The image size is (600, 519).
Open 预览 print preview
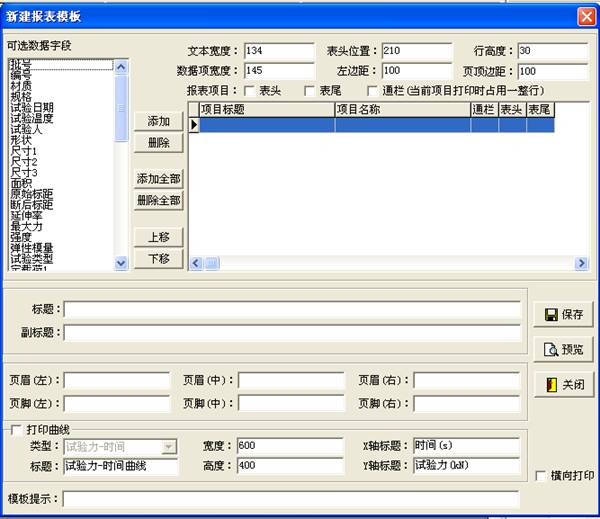pos(563,349)
